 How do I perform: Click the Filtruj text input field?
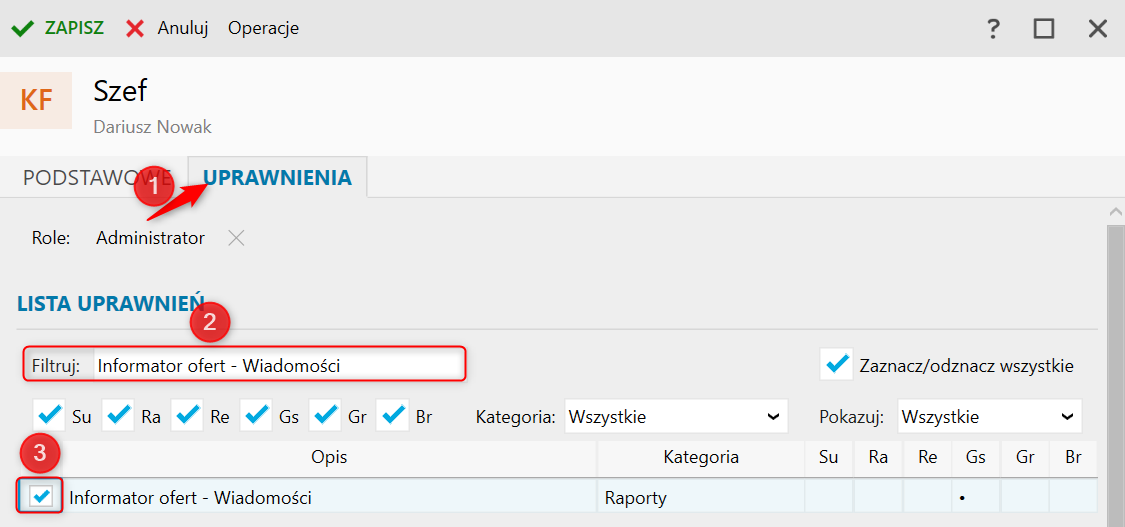point(278,365)
